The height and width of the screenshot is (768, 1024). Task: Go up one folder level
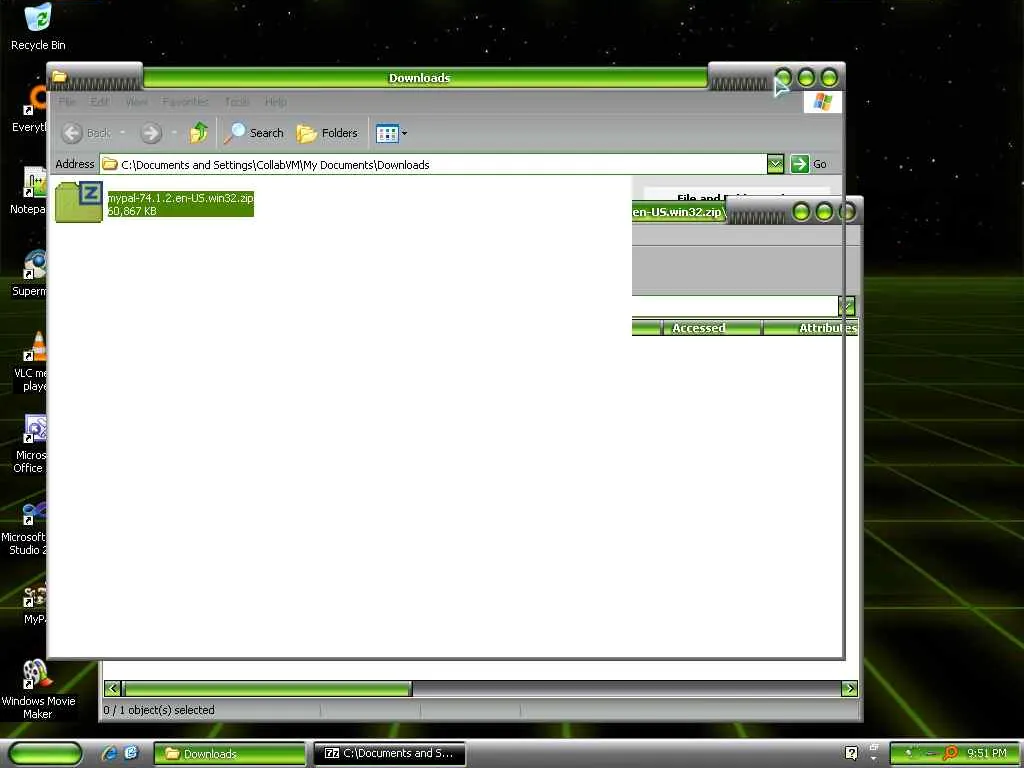tap(199, 133)
